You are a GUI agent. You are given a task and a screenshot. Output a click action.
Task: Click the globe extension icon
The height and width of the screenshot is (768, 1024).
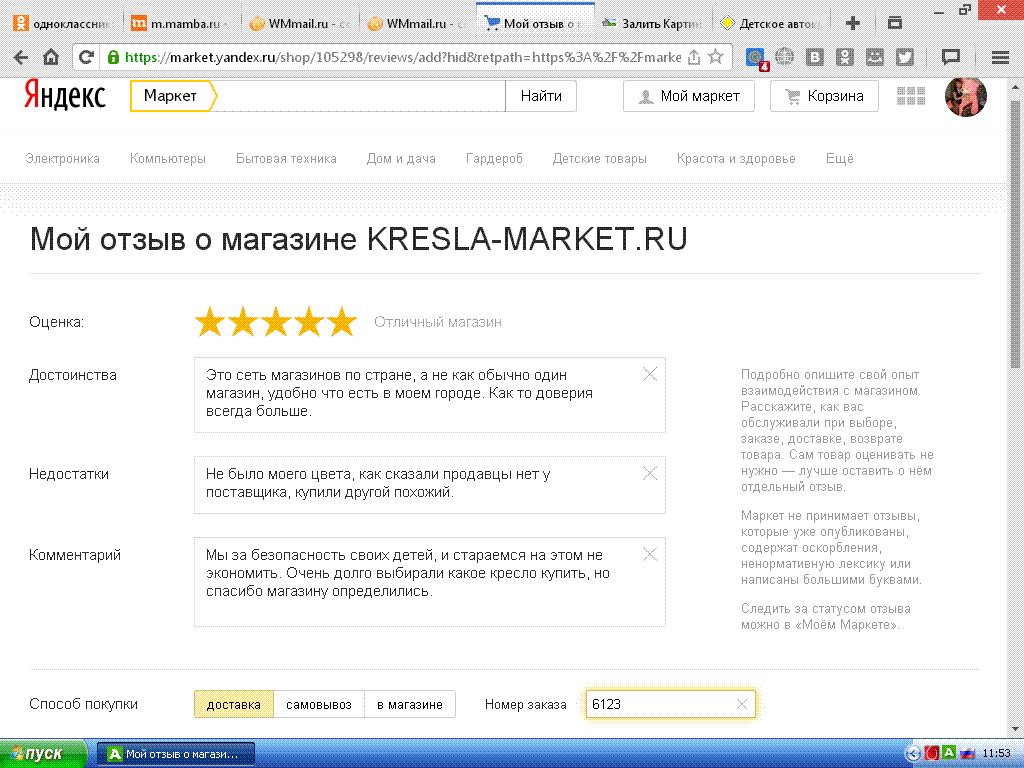pyautogui.click(x=784, y=57)
